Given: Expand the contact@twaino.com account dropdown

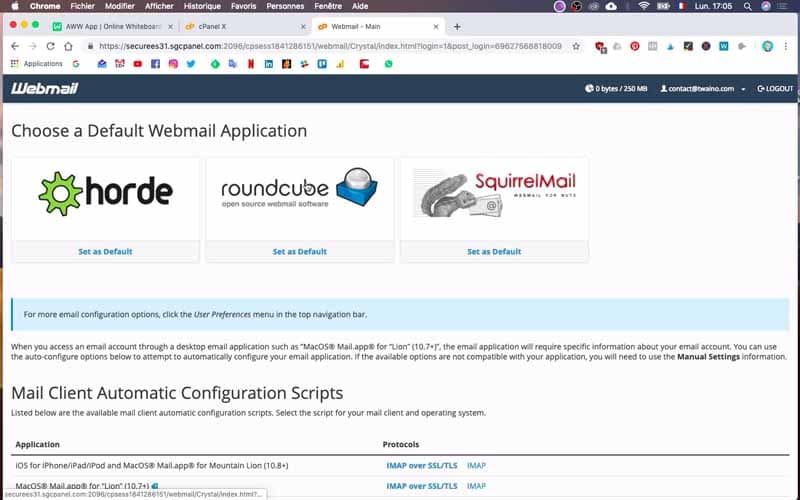Looking at the screenshot, I should 703,88.
